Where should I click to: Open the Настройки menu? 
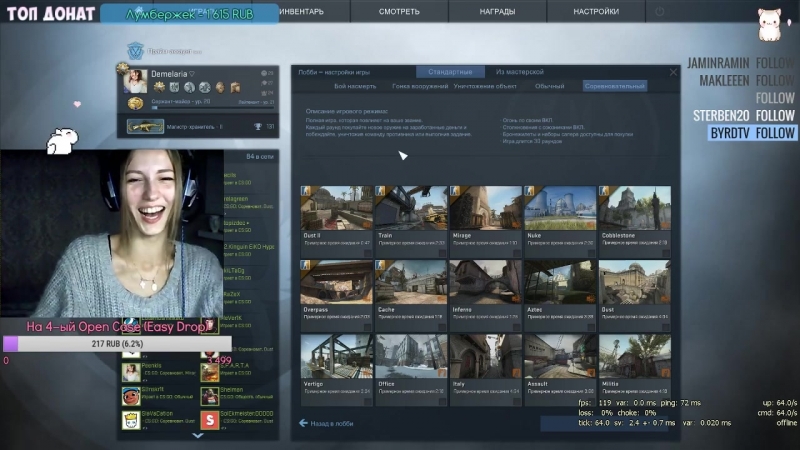coord(596,11)
